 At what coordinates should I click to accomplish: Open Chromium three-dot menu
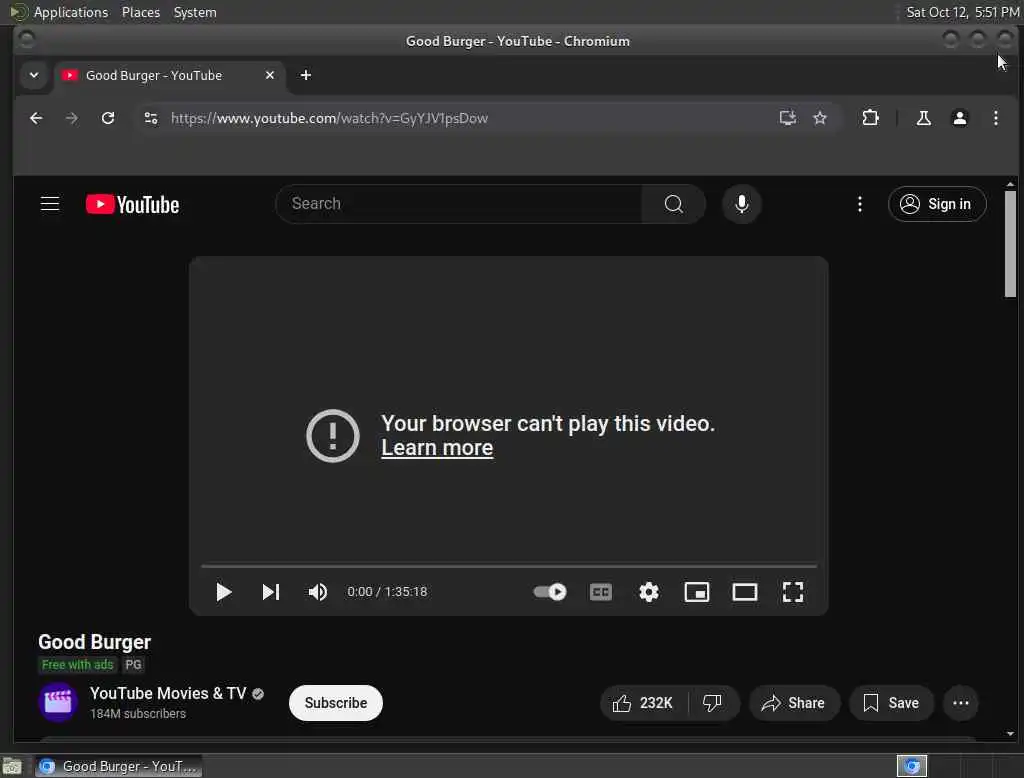(995, 118)
